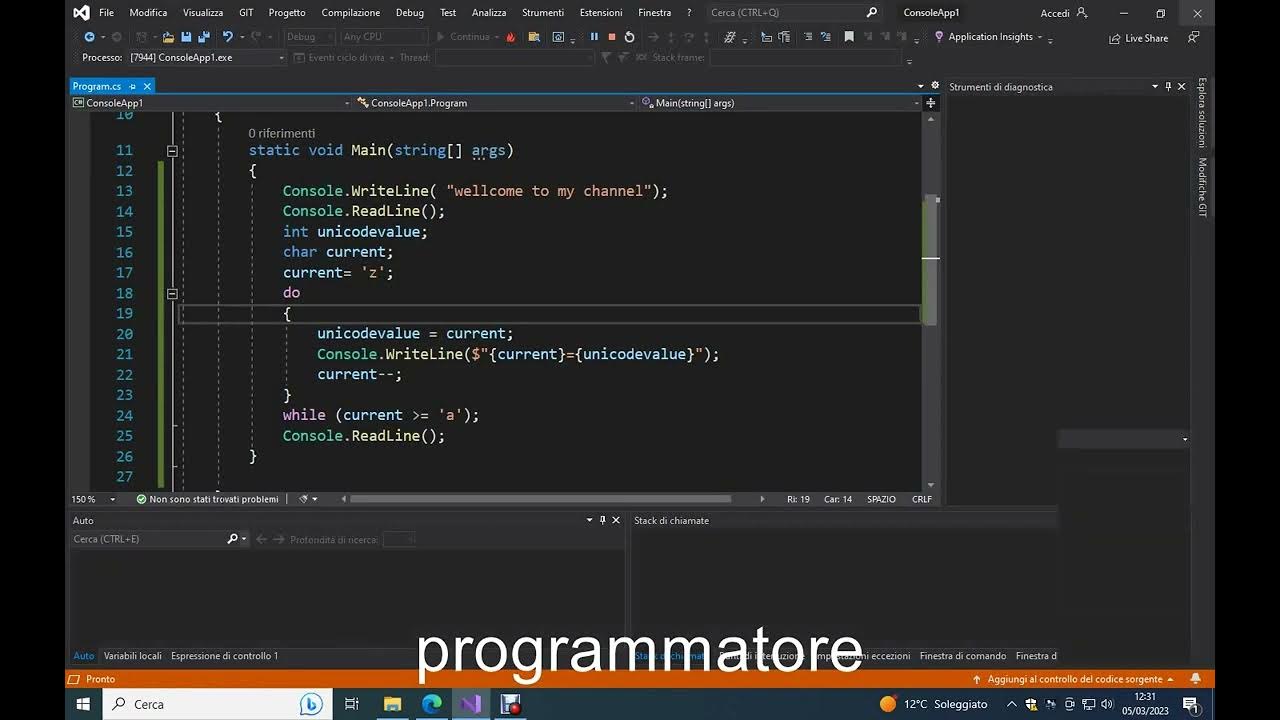Click the 0 riferimenti CodeLens link
The height and width of the screenshot is (720, 1280).
[x=282, y=133]
